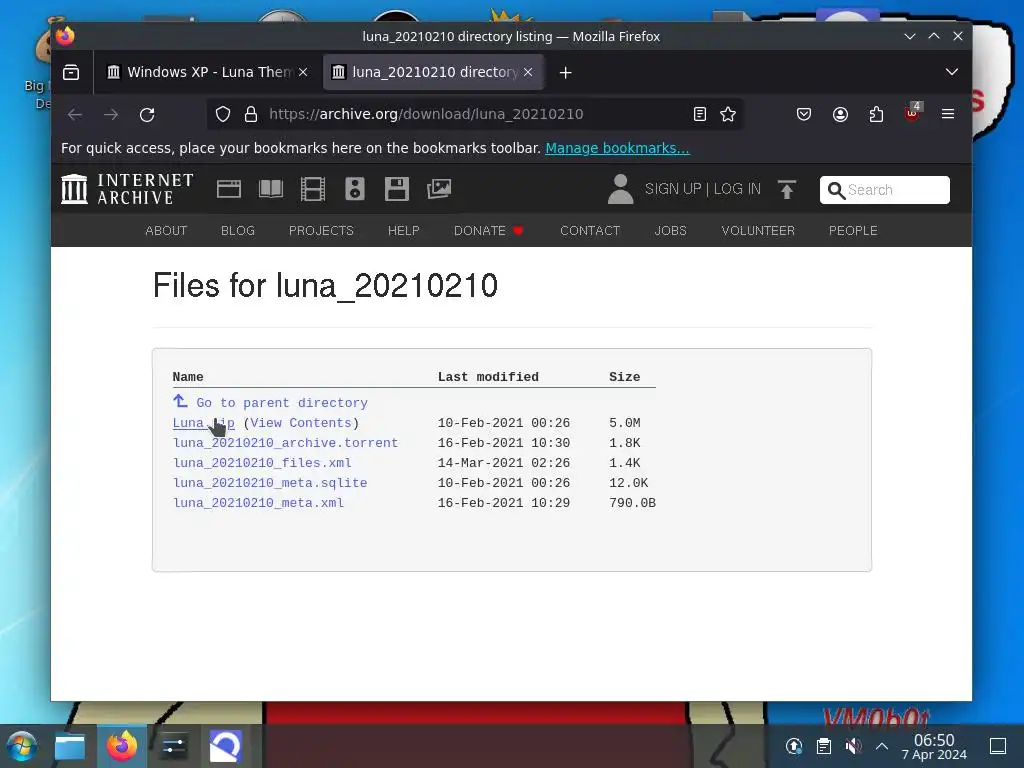
Task: Open Texts book icon
Action: pos(271,189)
